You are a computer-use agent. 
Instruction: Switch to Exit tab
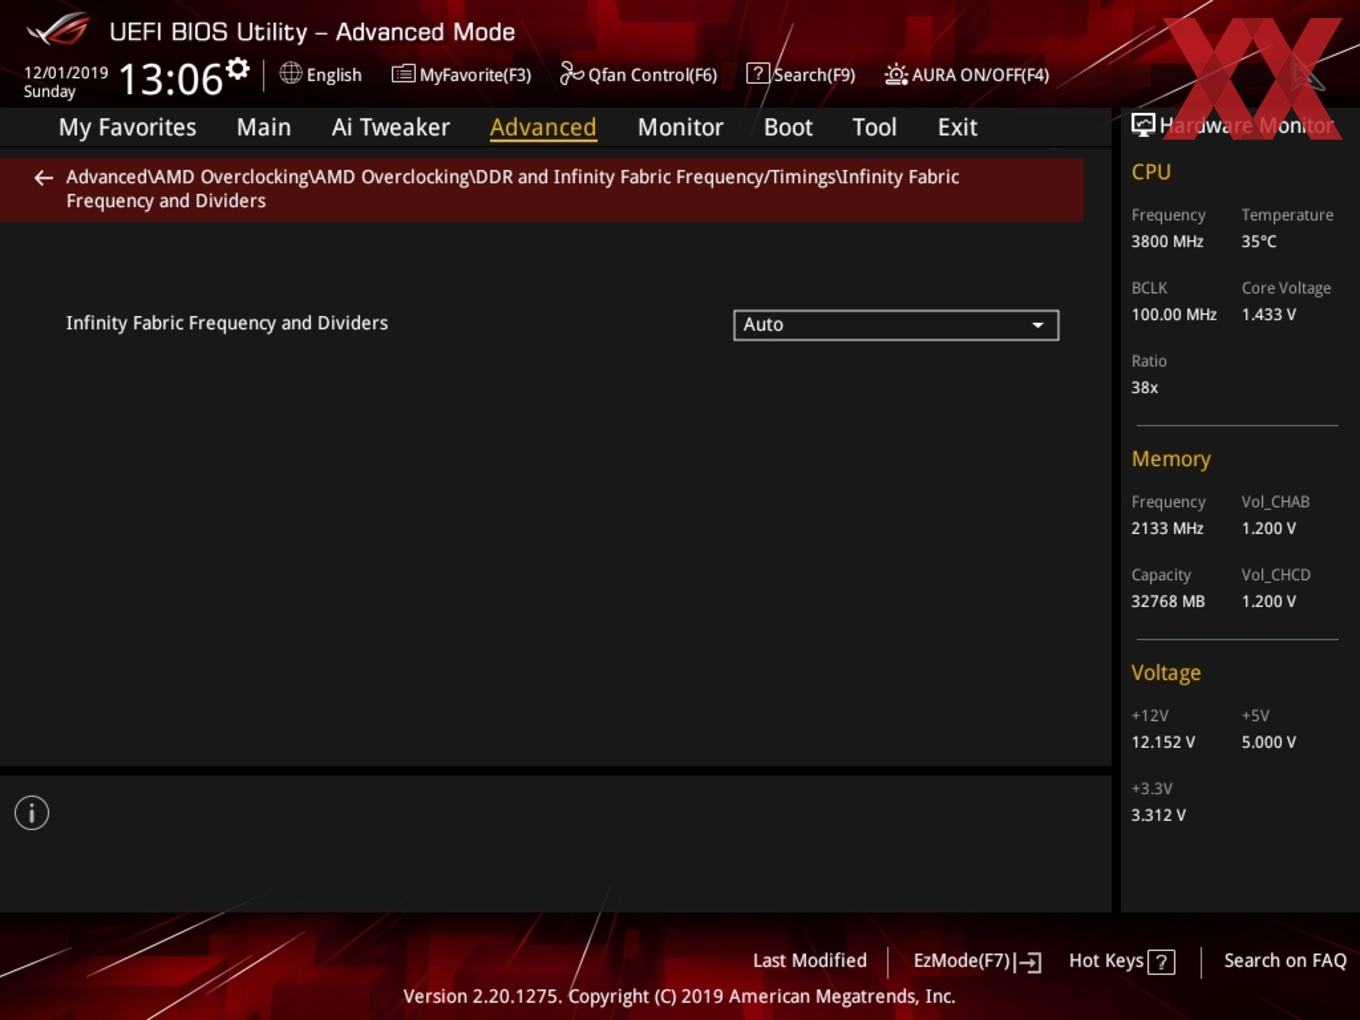click(957, 127)
